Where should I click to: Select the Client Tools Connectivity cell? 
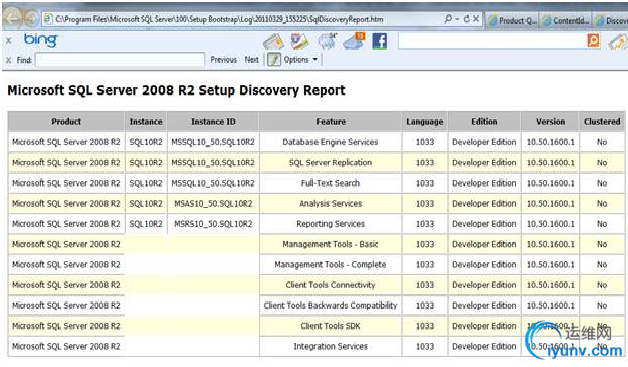(x=330, y=285)
